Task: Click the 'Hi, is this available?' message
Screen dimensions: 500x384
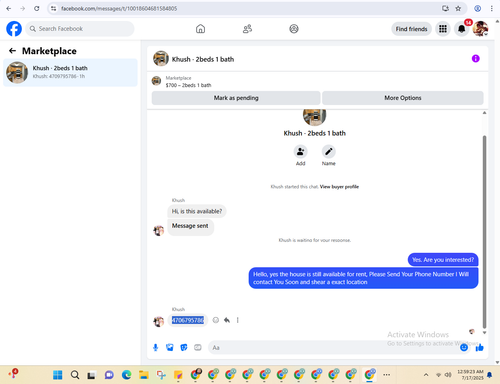Action: click(197, 211)
